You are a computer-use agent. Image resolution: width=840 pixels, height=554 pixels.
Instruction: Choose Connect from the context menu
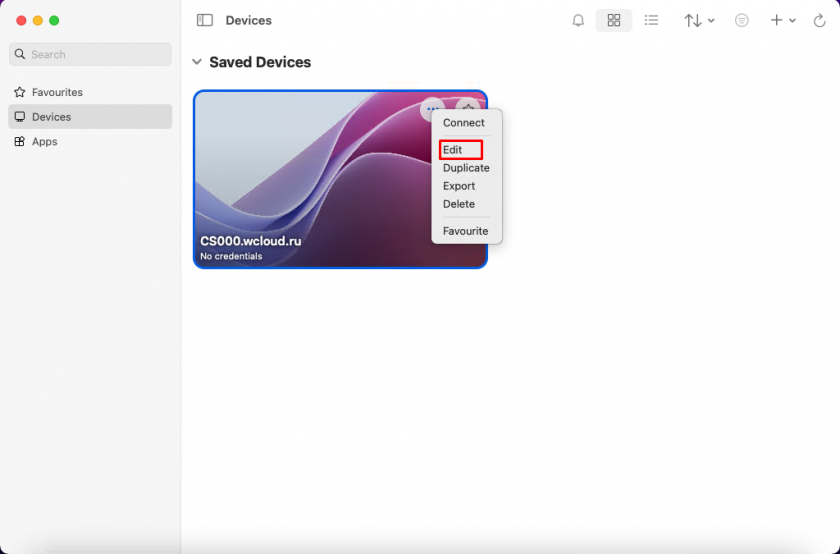(464, 123)
